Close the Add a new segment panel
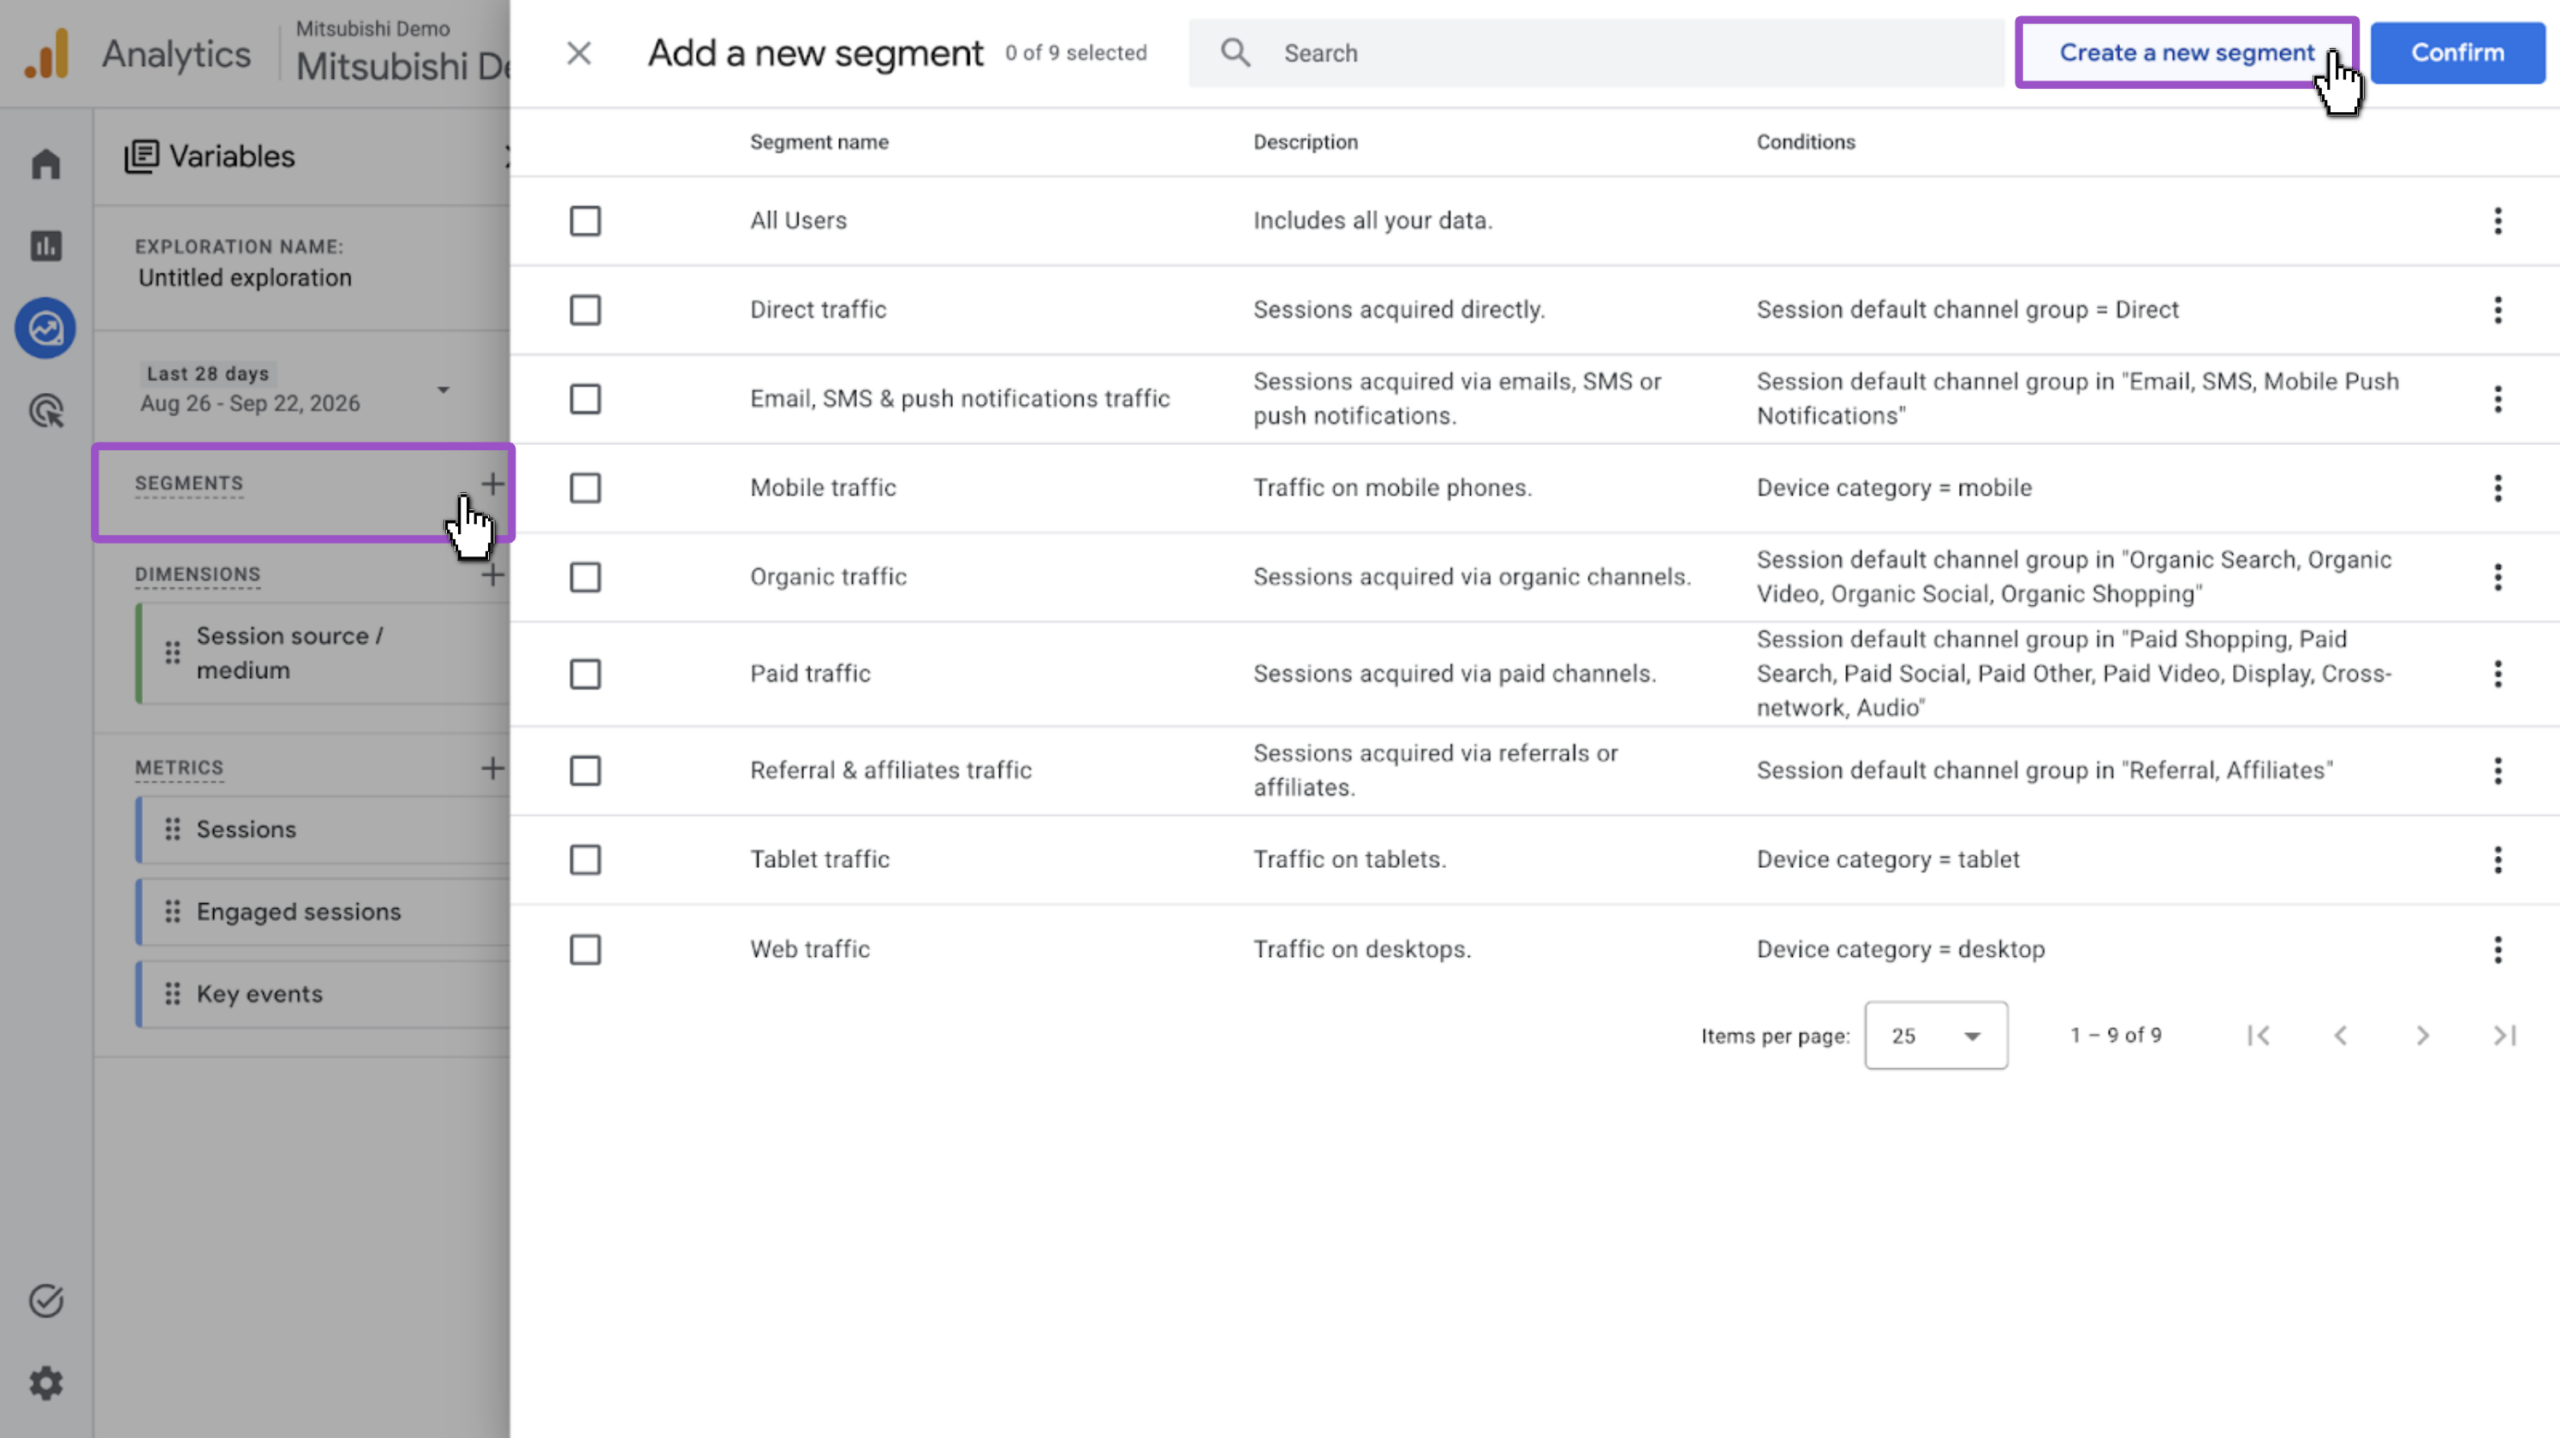The width and height of the screenshot is (2560, 1438). point(579,53)
